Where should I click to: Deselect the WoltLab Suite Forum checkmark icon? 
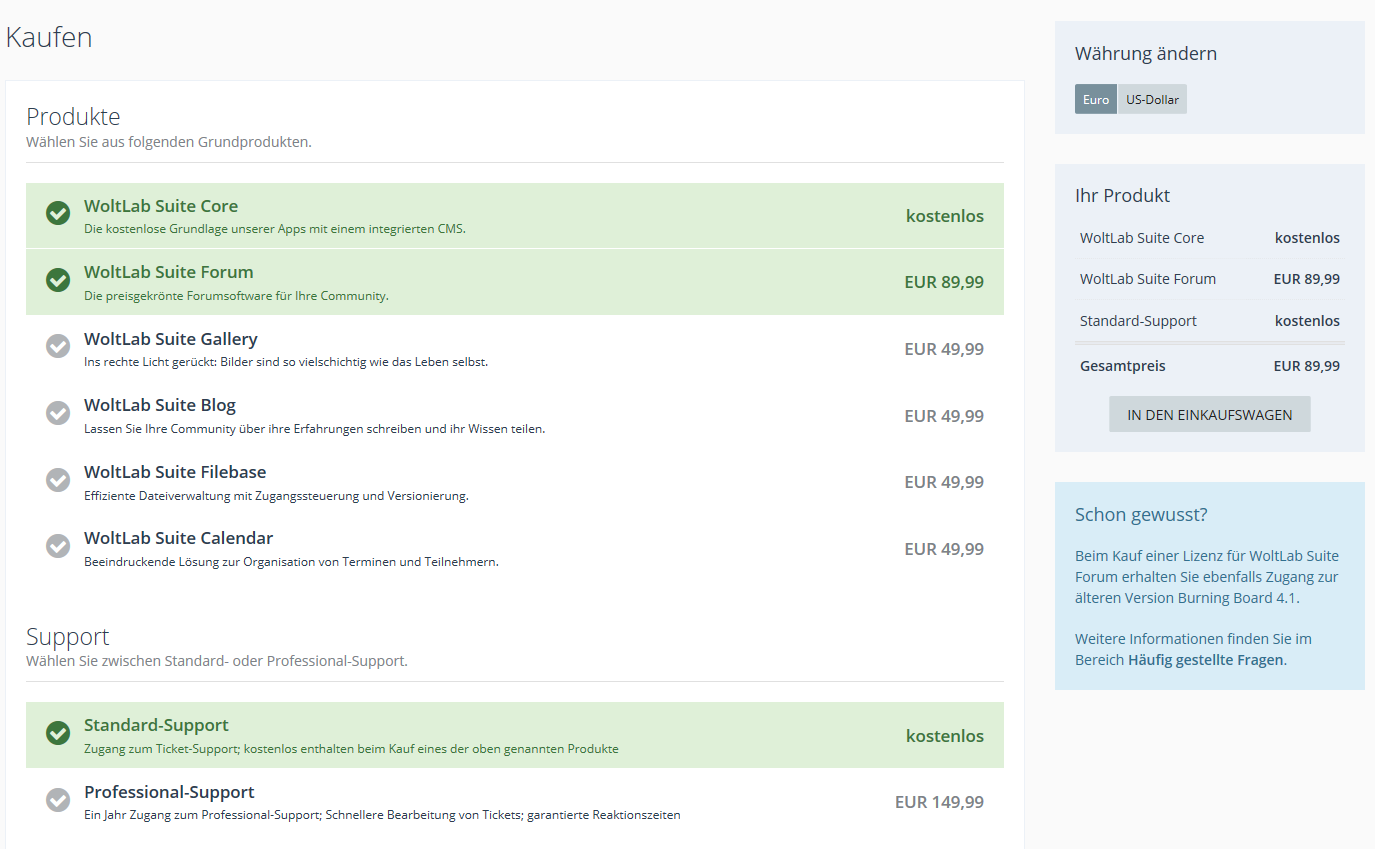(x=58, y=280)
